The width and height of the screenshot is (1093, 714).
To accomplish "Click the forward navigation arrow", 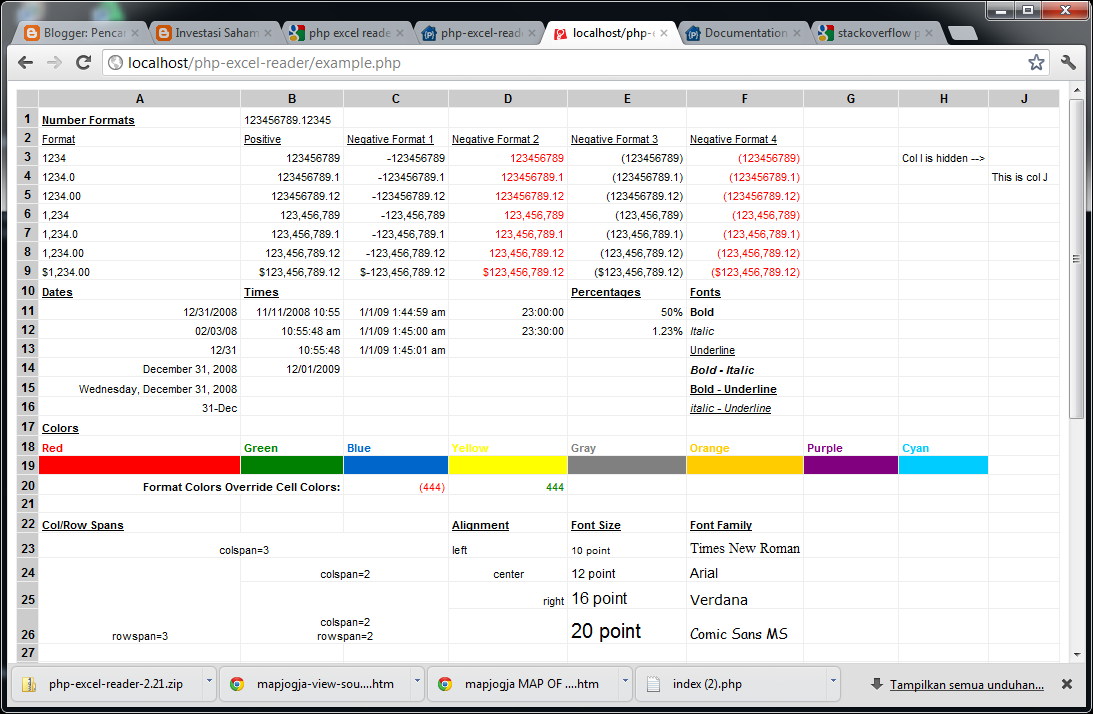I will click(x=55, y=62).
